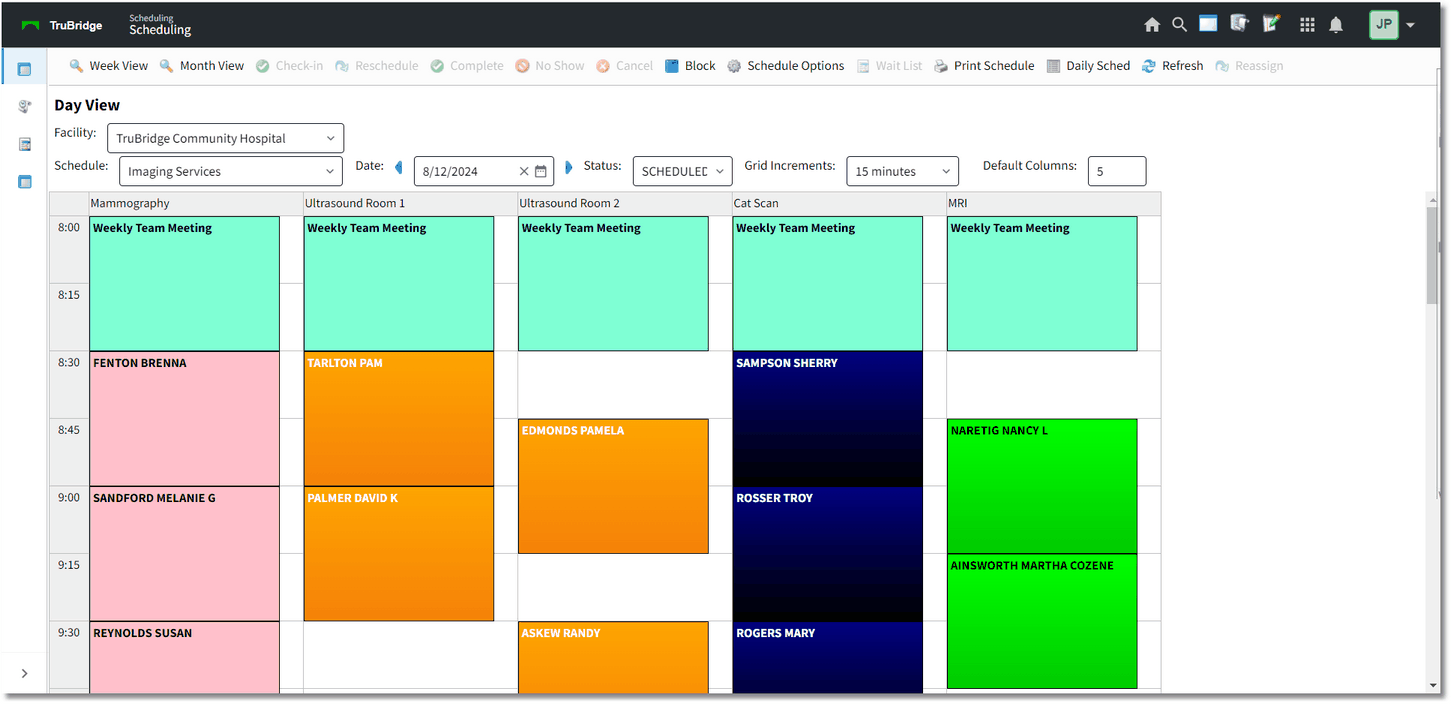Select the MRI column header

tap(1053, 203)
